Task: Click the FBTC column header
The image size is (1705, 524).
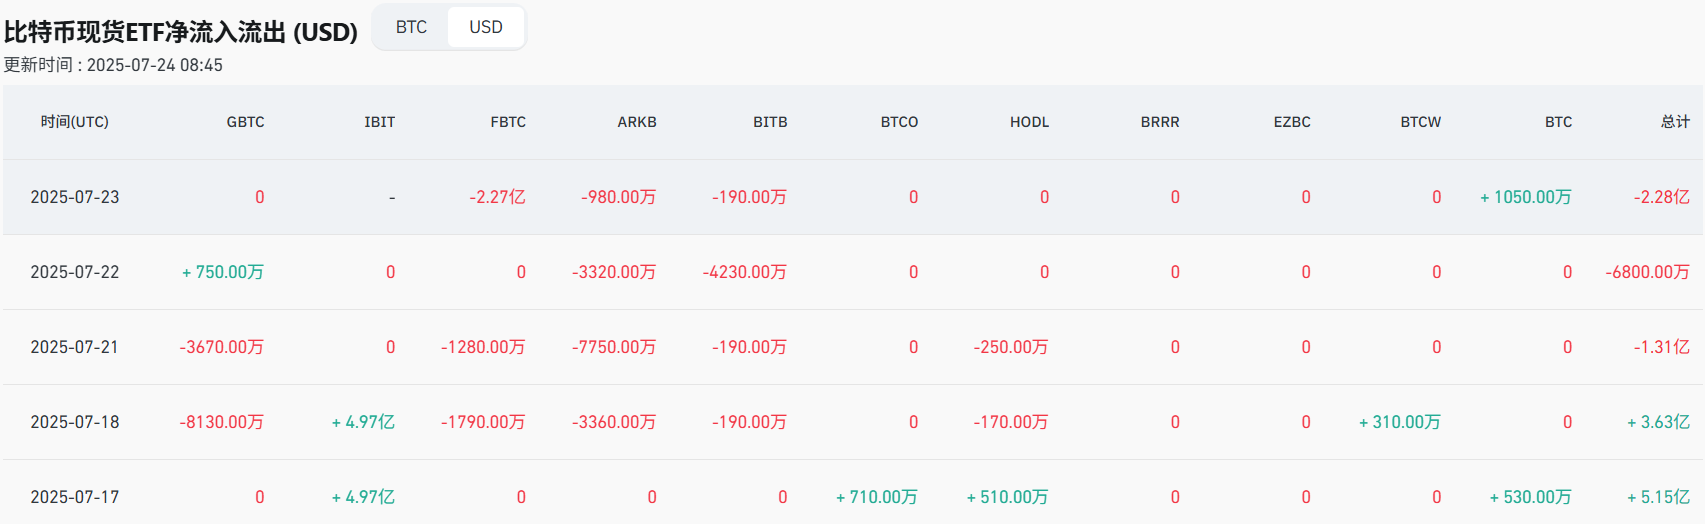Action: point(508,122)
